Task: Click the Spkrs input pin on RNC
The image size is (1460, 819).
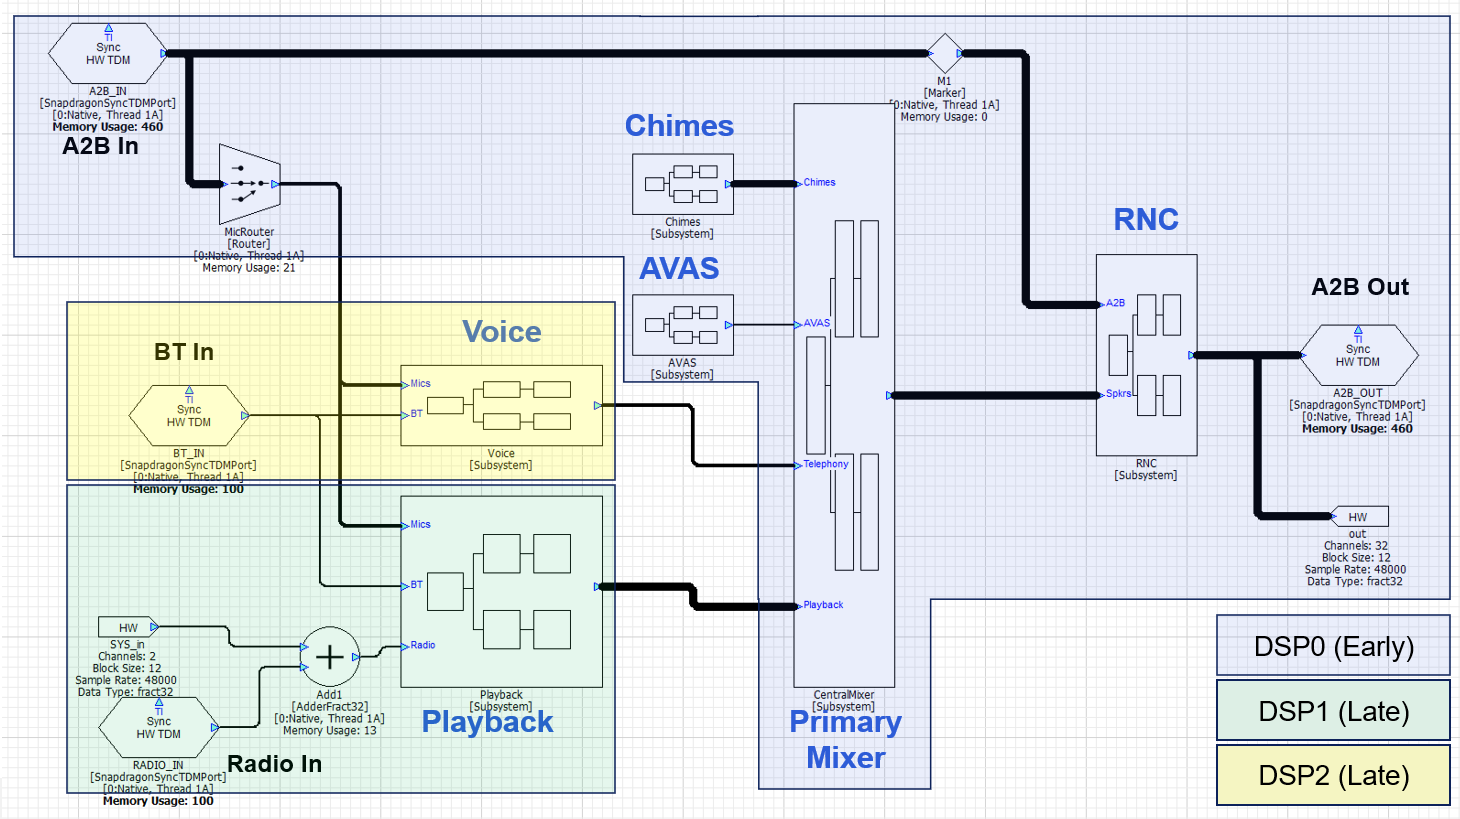Action: 1115,394
